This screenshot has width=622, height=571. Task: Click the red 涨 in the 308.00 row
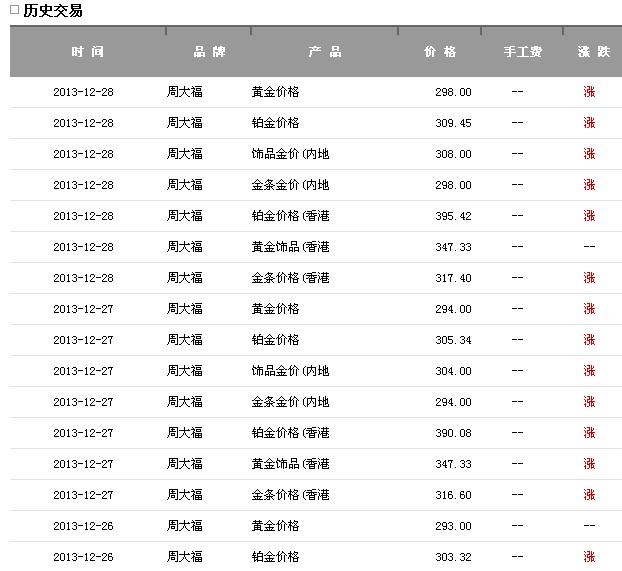(589, 154)
